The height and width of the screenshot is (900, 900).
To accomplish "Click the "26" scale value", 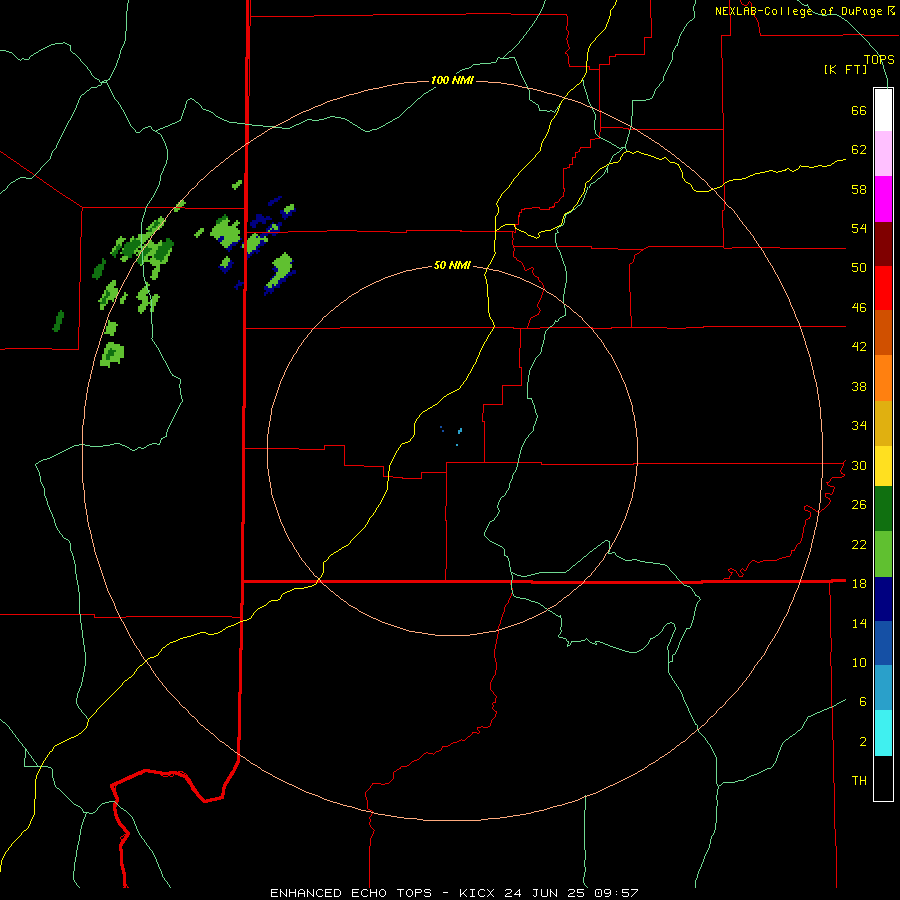I will 859,505.
